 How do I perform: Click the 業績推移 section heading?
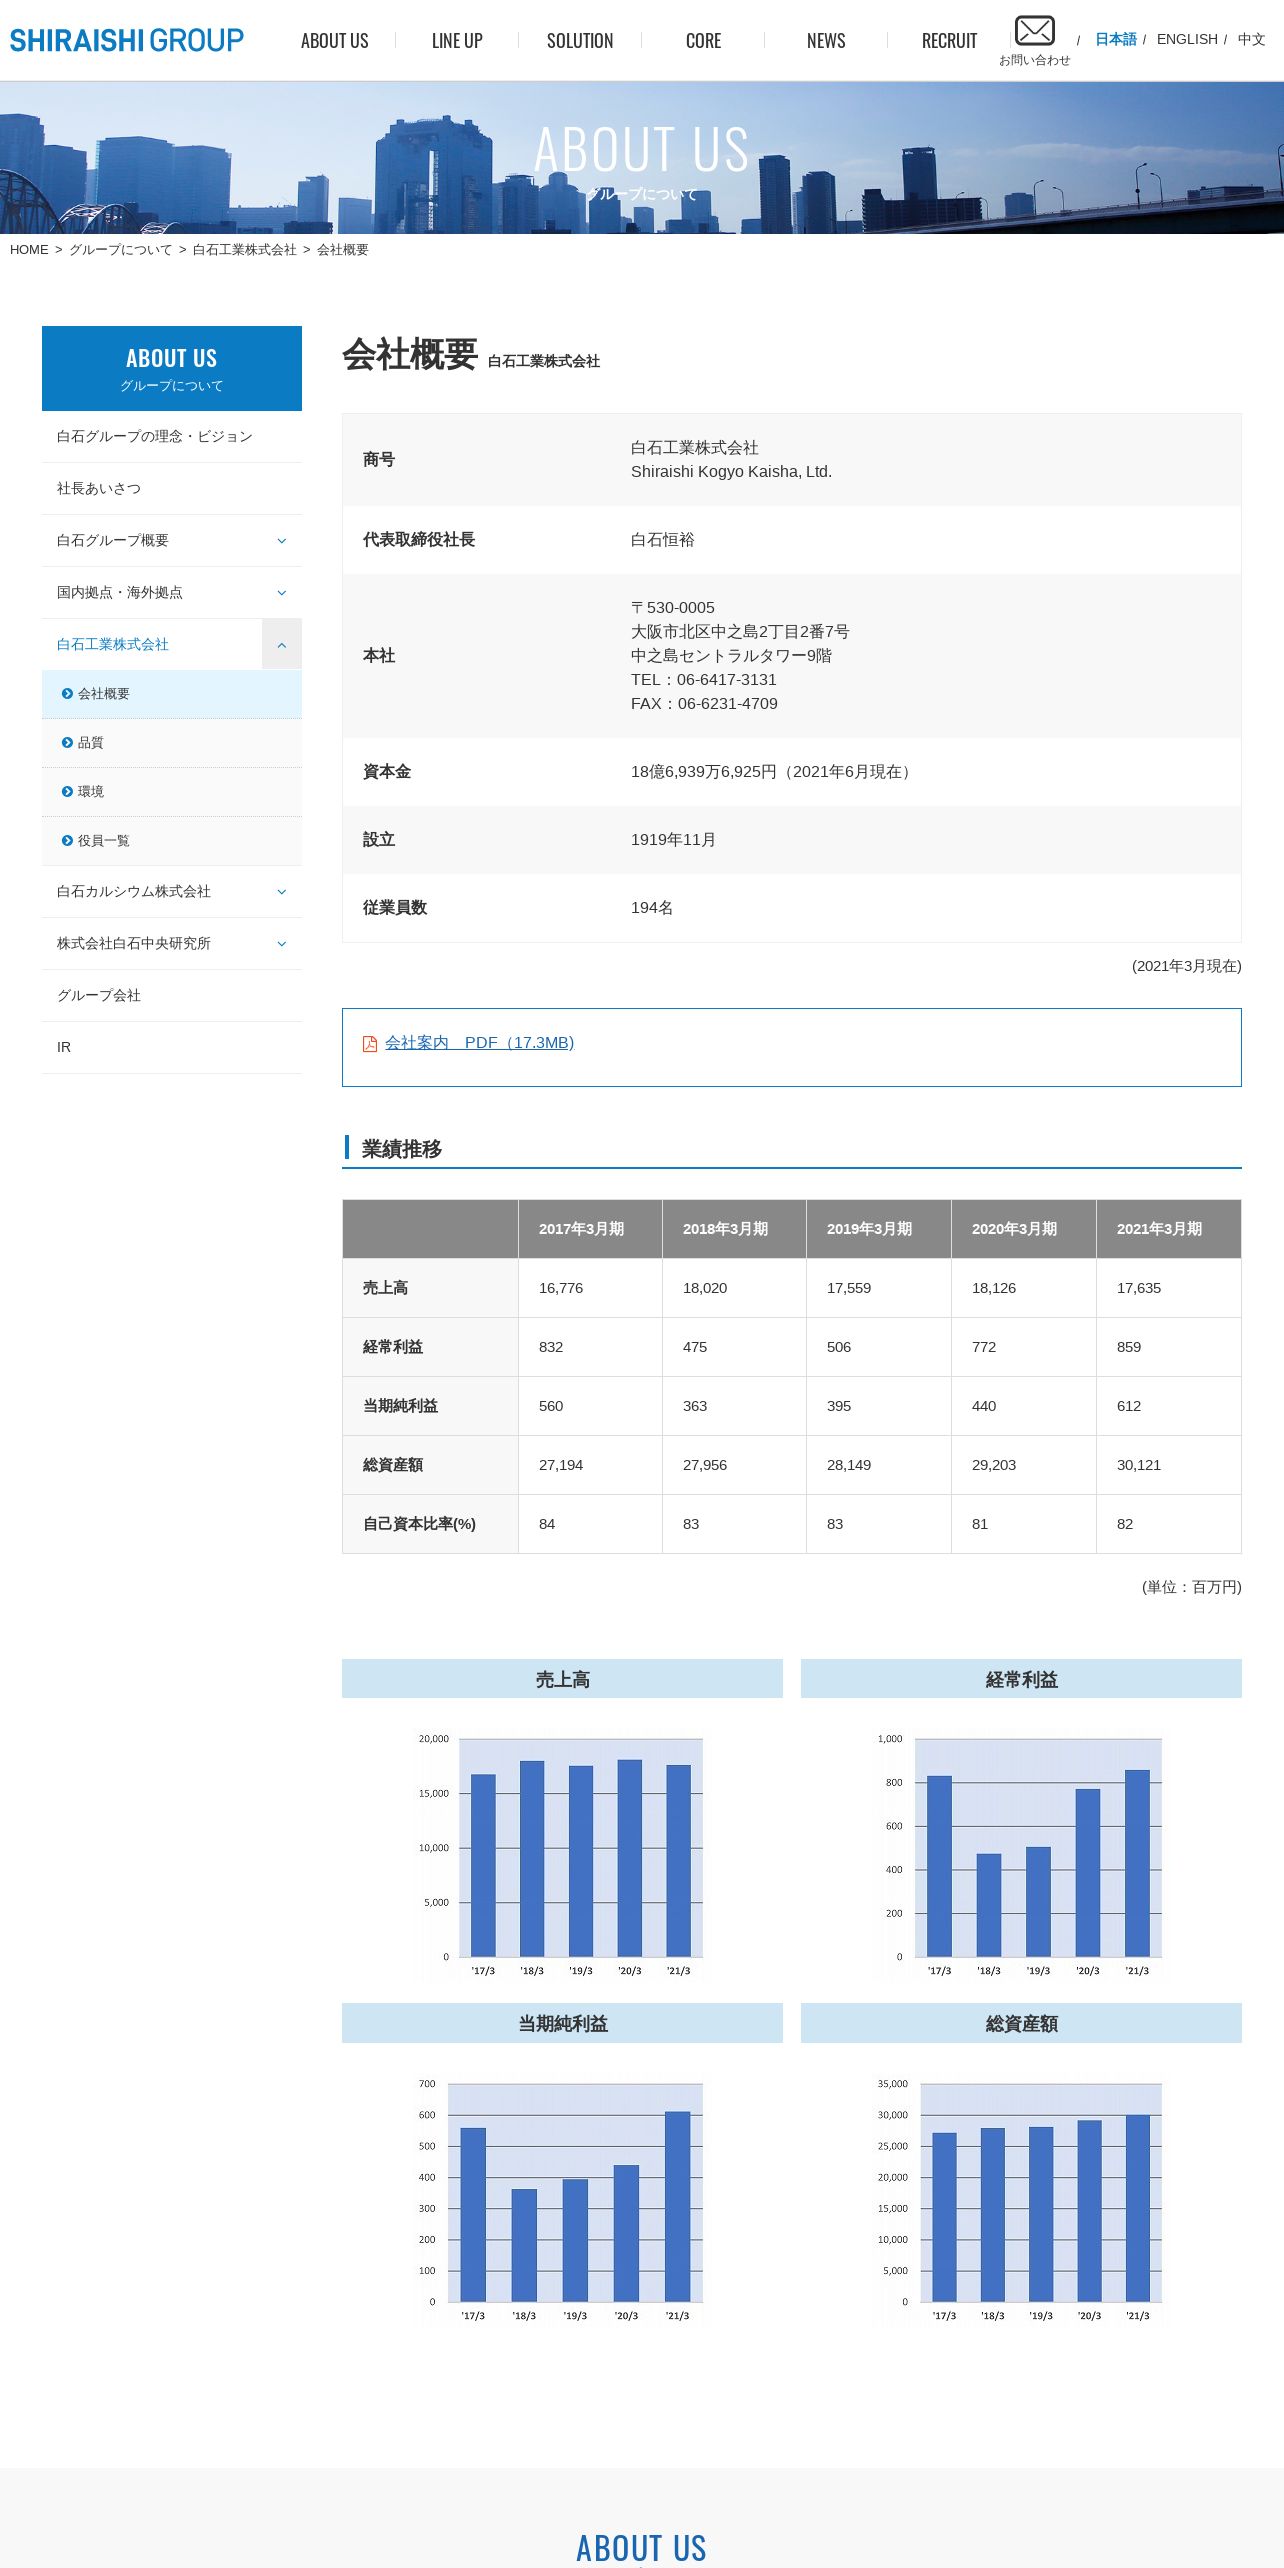(402, 1149)
